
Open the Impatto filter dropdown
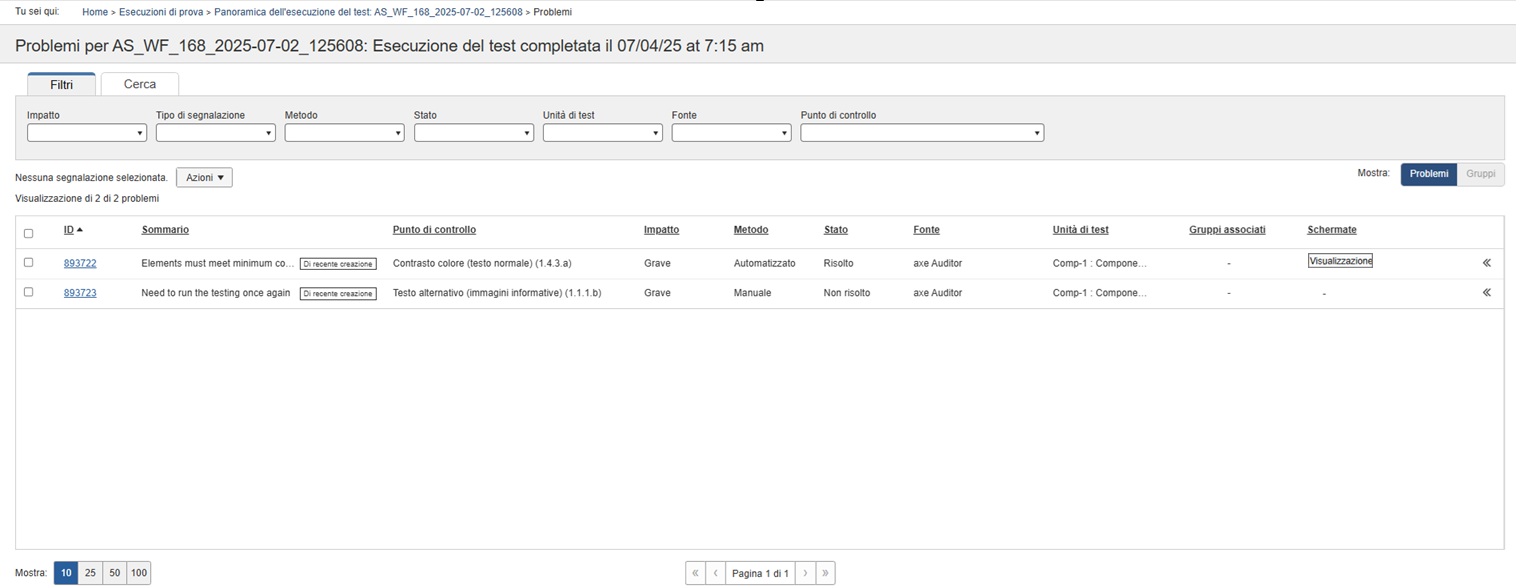(87, 133)
